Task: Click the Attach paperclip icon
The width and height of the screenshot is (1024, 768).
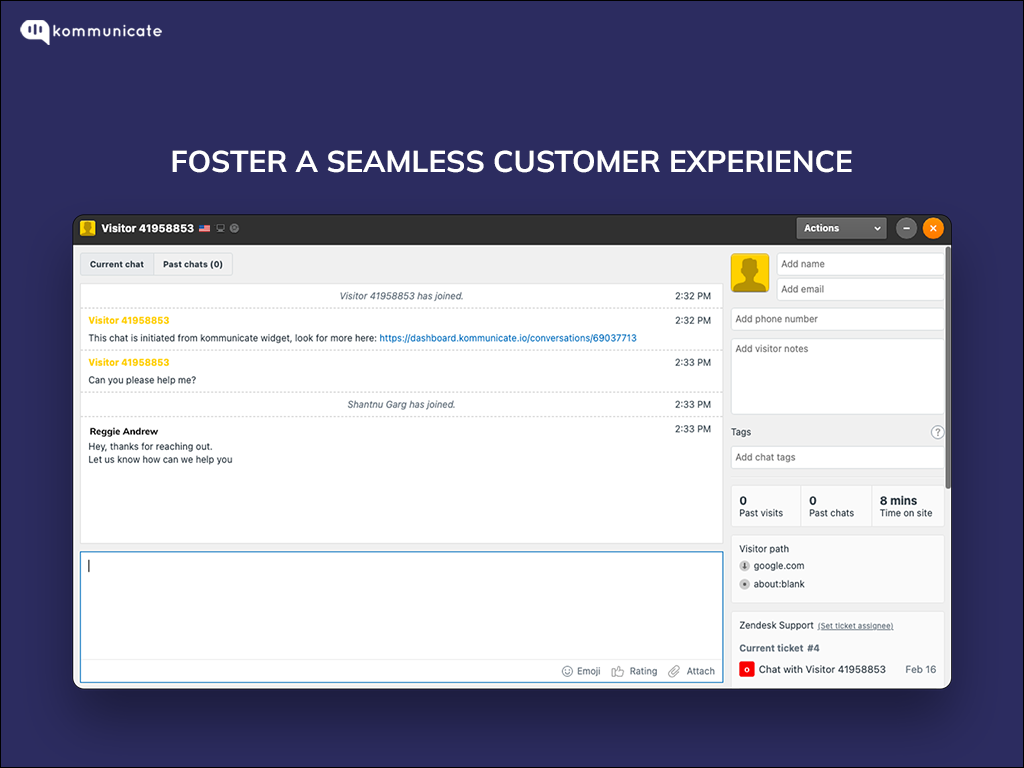Action: [x=675, y=671]
